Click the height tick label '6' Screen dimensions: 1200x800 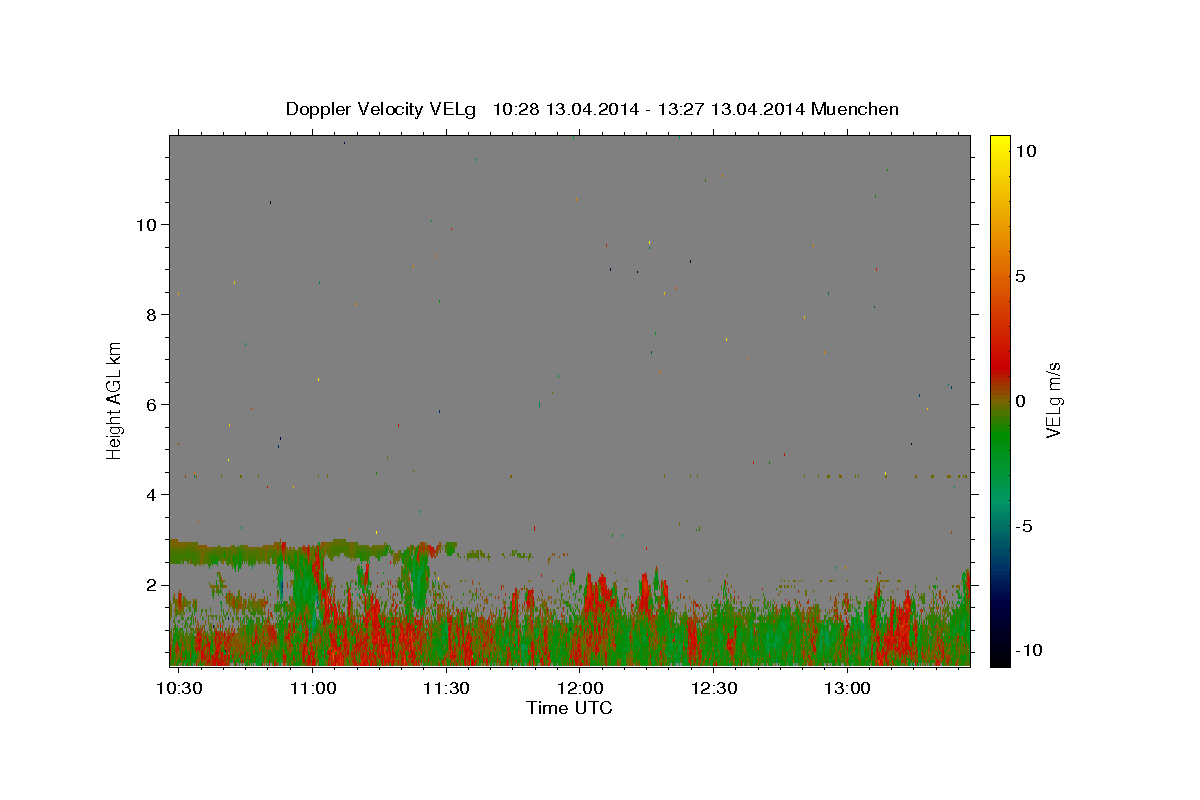click(151, 405)
